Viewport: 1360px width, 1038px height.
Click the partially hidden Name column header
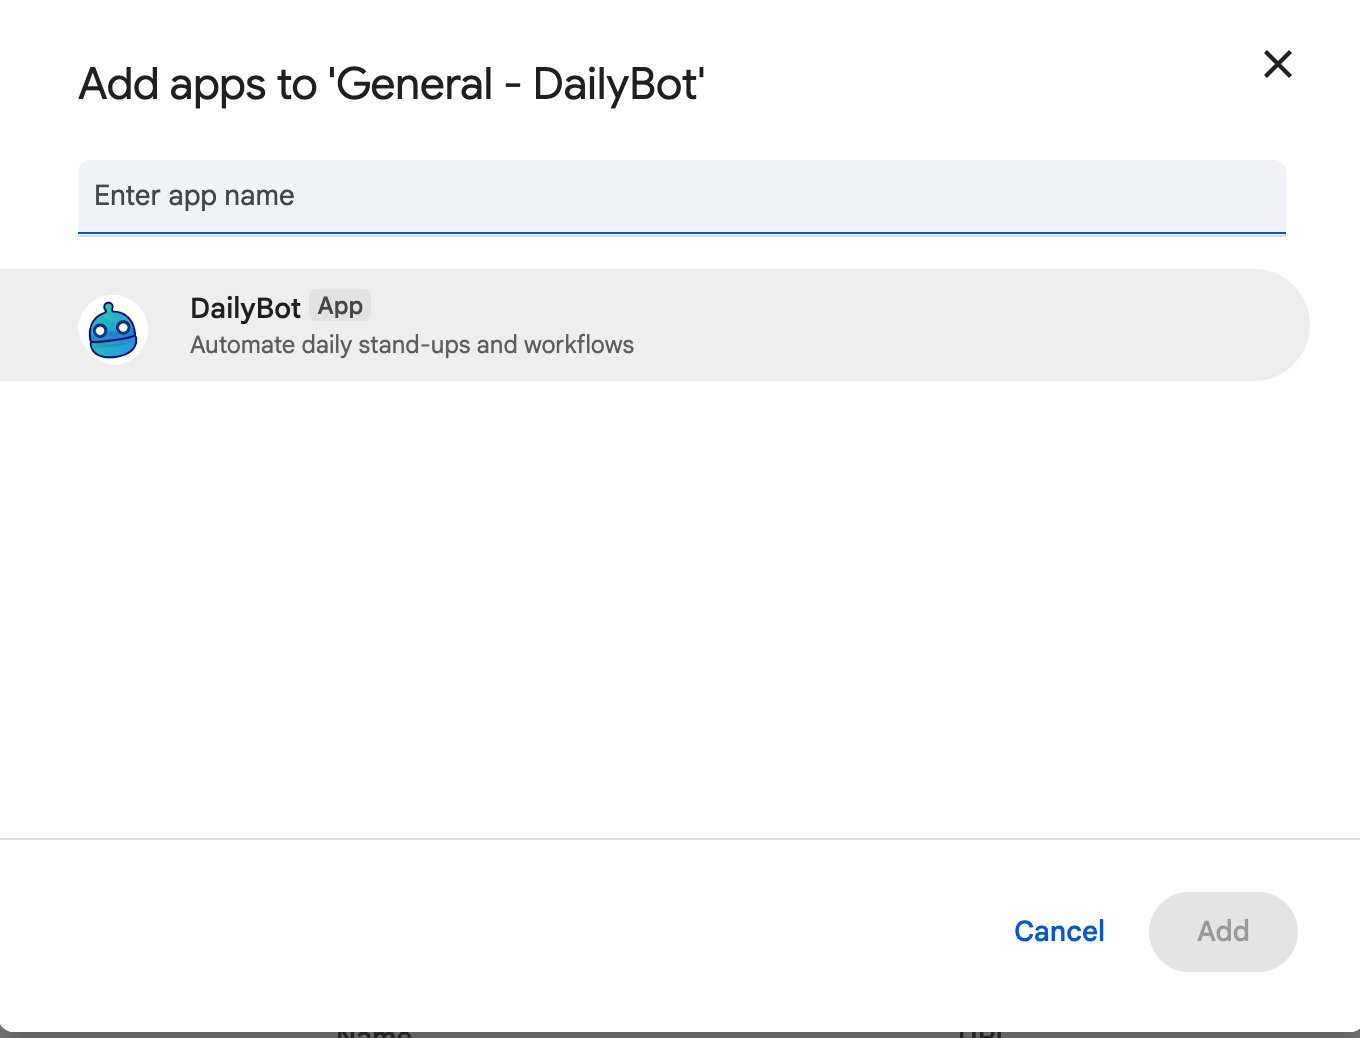(x=374, y=1033)
